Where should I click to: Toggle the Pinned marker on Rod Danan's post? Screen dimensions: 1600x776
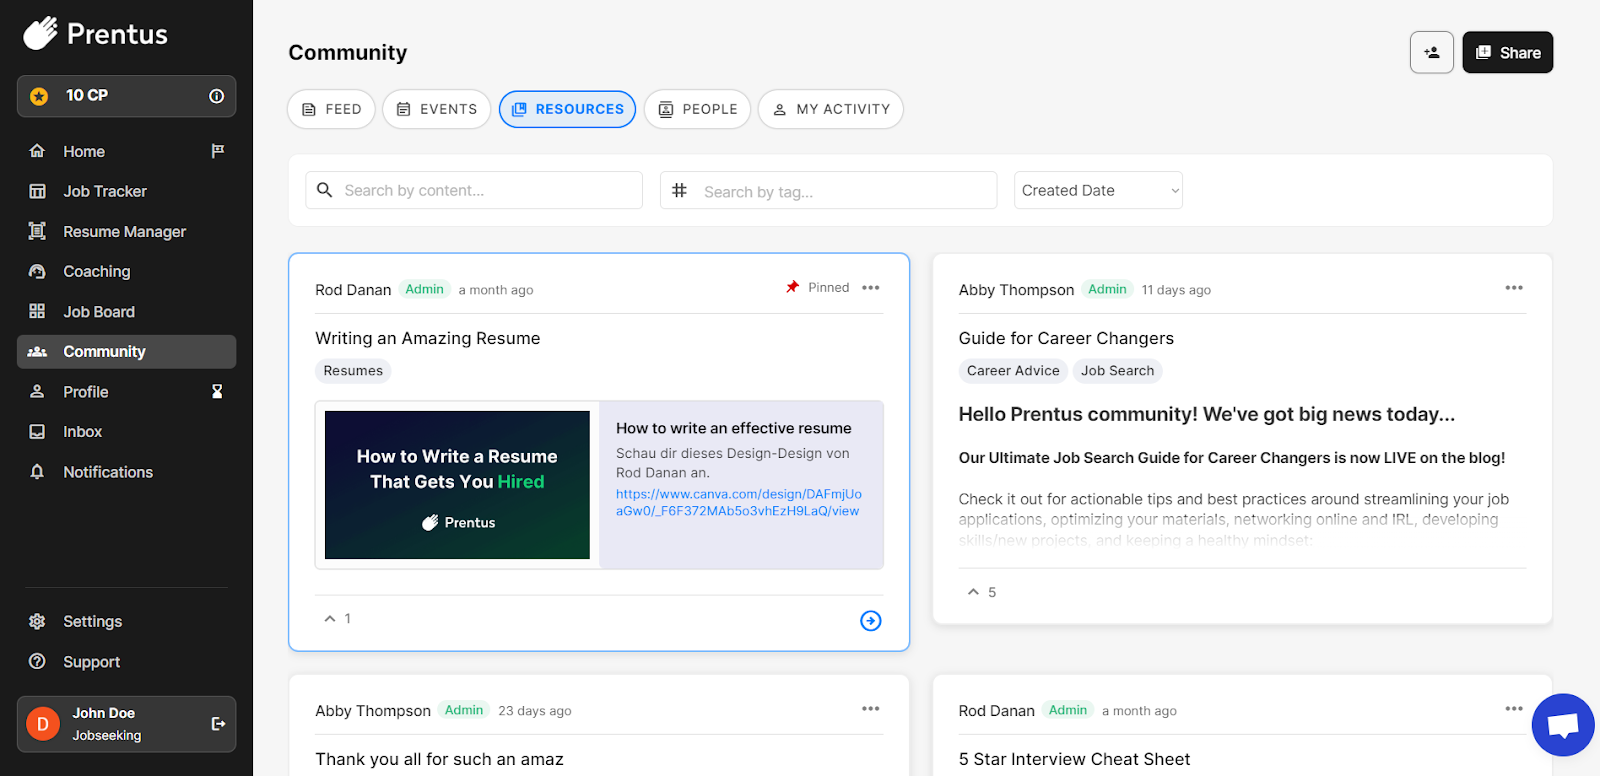tap(818, 288)
